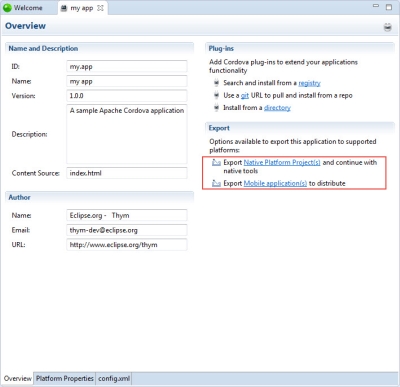Open the directory install link
400x387 pixels.
click(277, 108)
